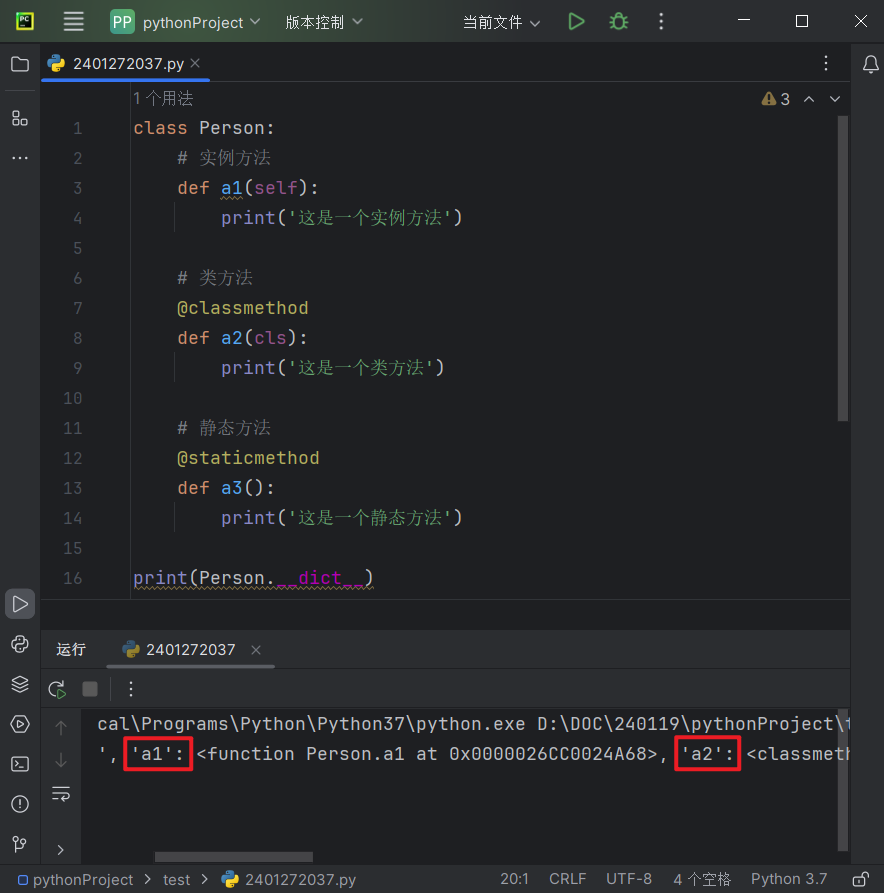
Task: Click the 20:1 caret position indicator
Action: tap(514, 879)
